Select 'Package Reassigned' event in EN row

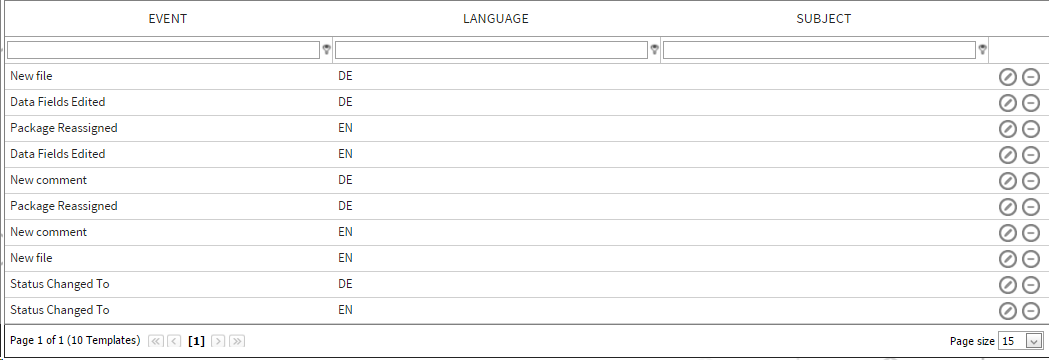[64, 128]
